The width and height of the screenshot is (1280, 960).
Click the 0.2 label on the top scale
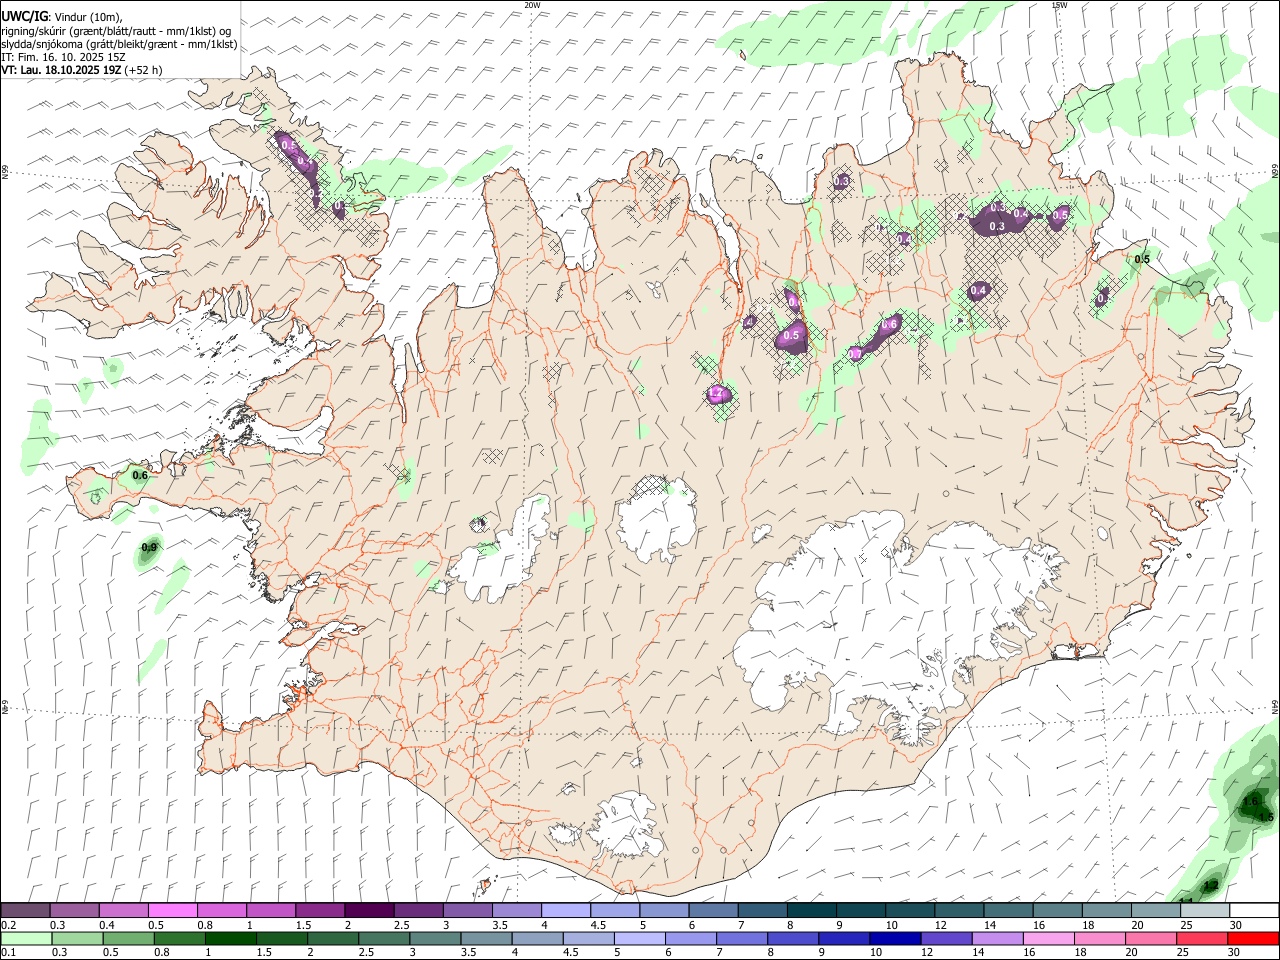(x=9, y=925)
